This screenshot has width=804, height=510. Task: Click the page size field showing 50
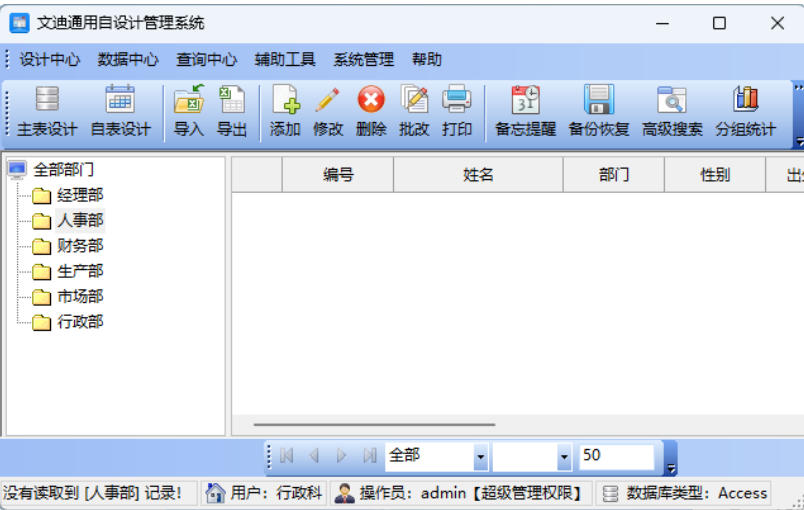click(617, 456)
